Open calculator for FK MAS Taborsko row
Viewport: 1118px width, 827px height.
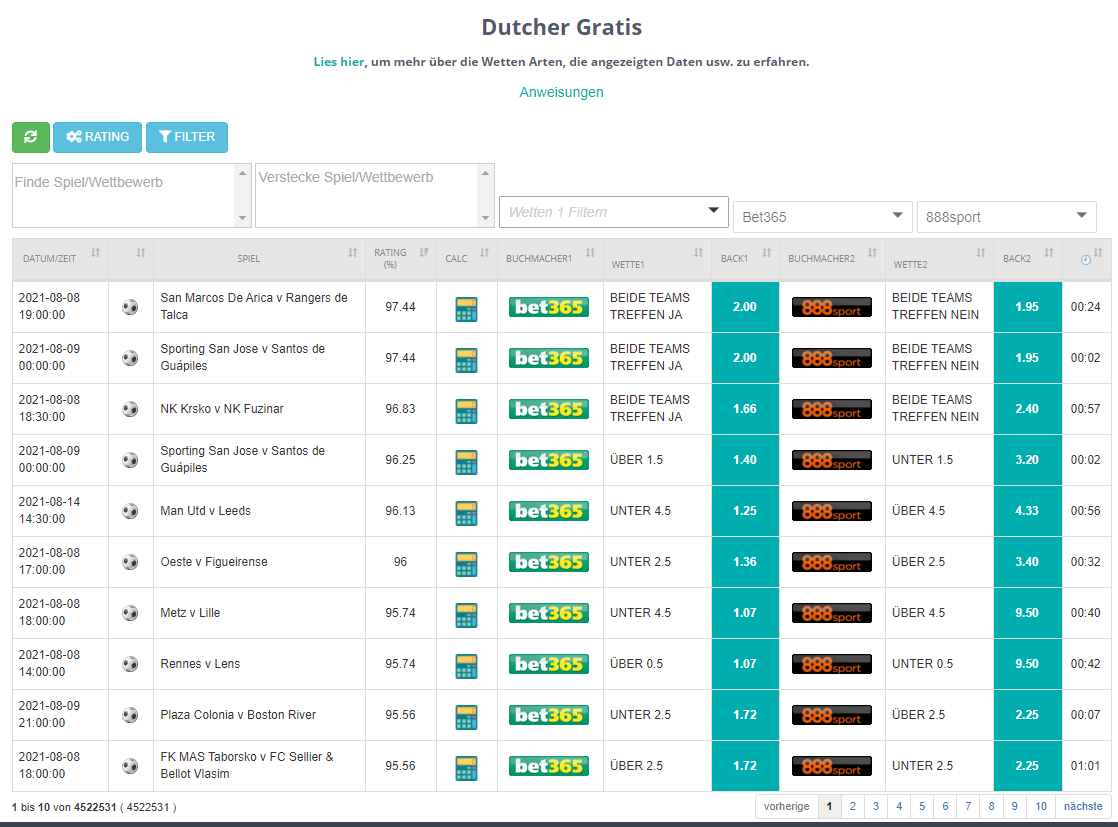coord(466,768)
